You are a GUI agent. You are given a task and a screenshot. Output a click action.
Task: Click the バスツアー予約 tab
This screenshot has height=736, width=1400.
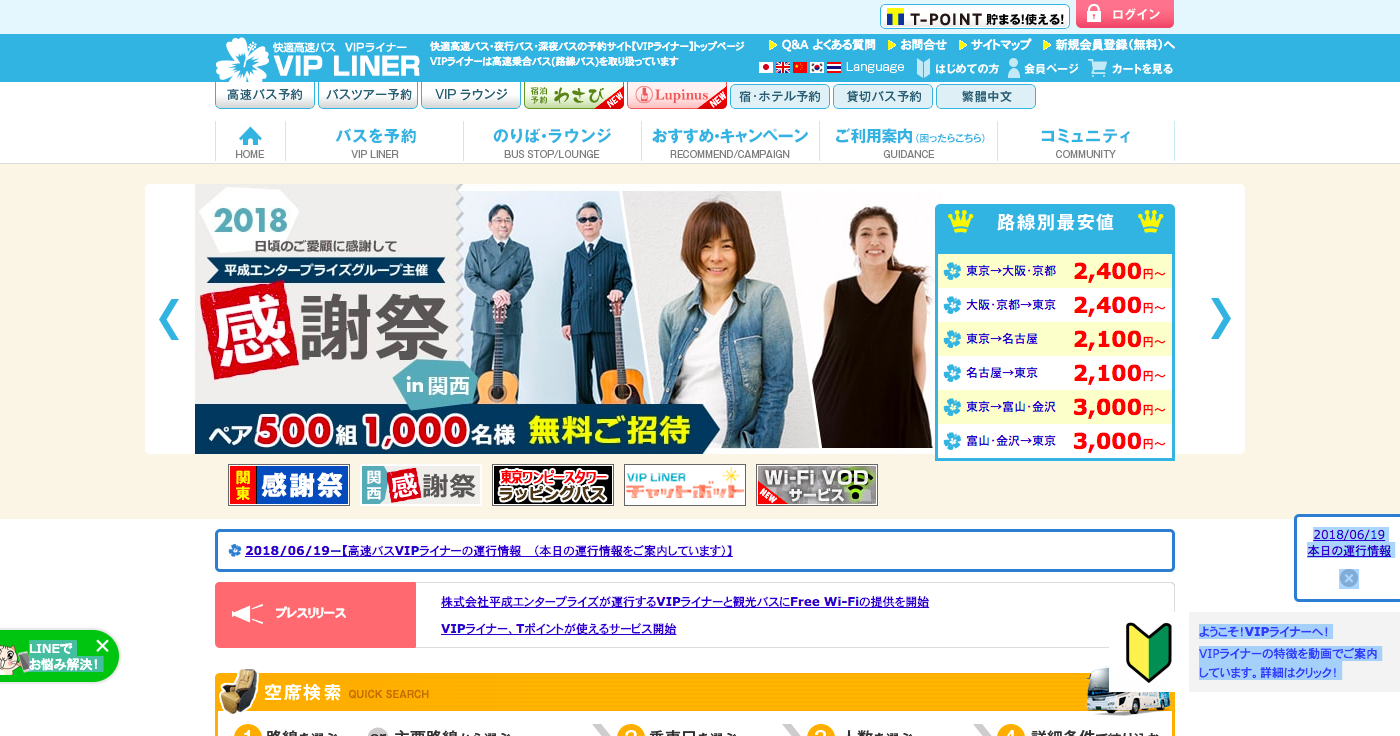pyautogui.click(x=368, y=96)
